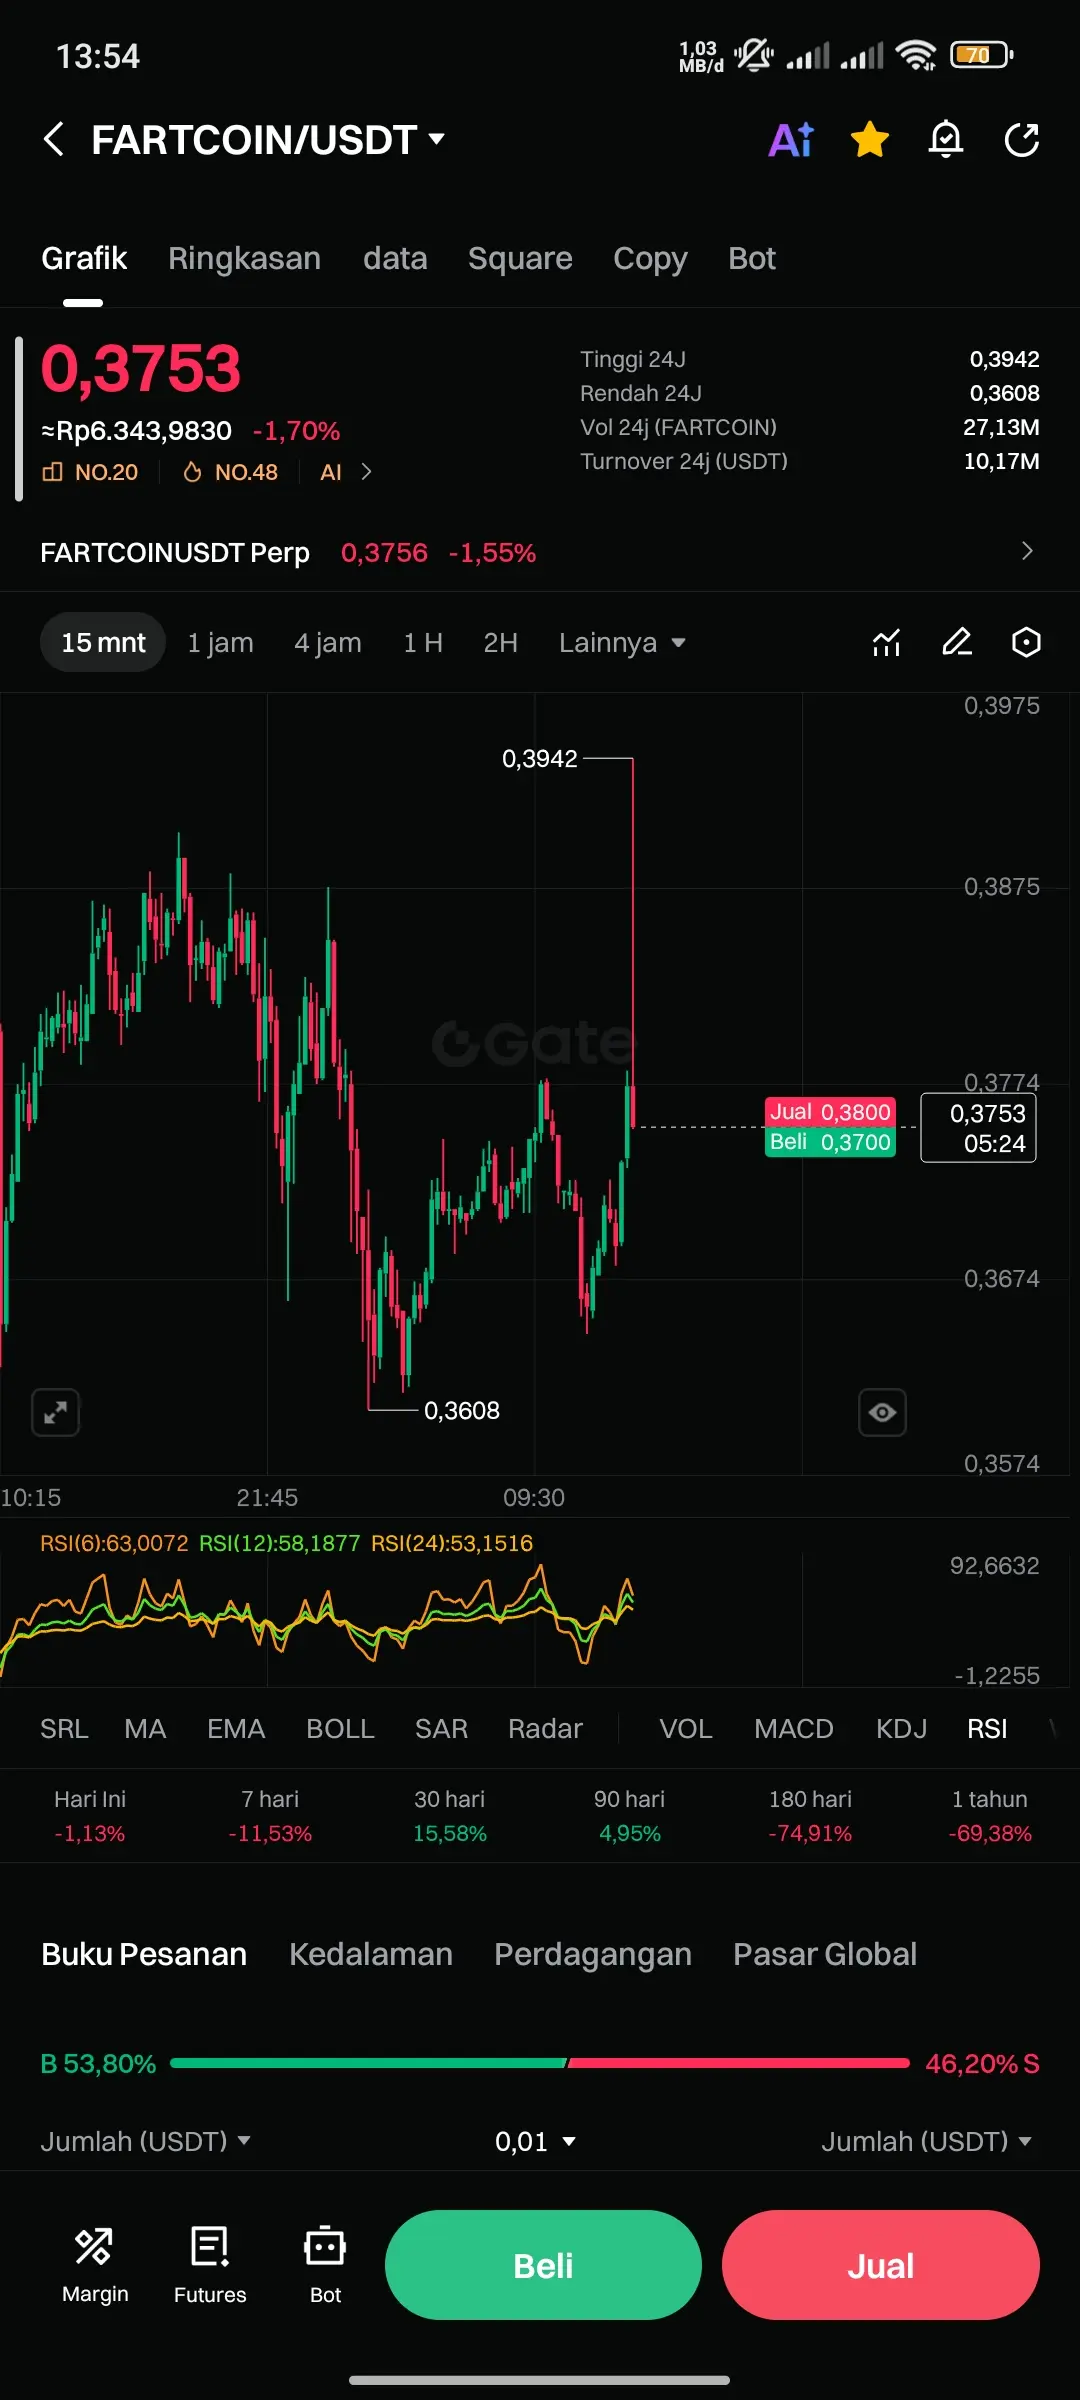Switch to the Perdagangan tab

click(x=593, y=1954)
